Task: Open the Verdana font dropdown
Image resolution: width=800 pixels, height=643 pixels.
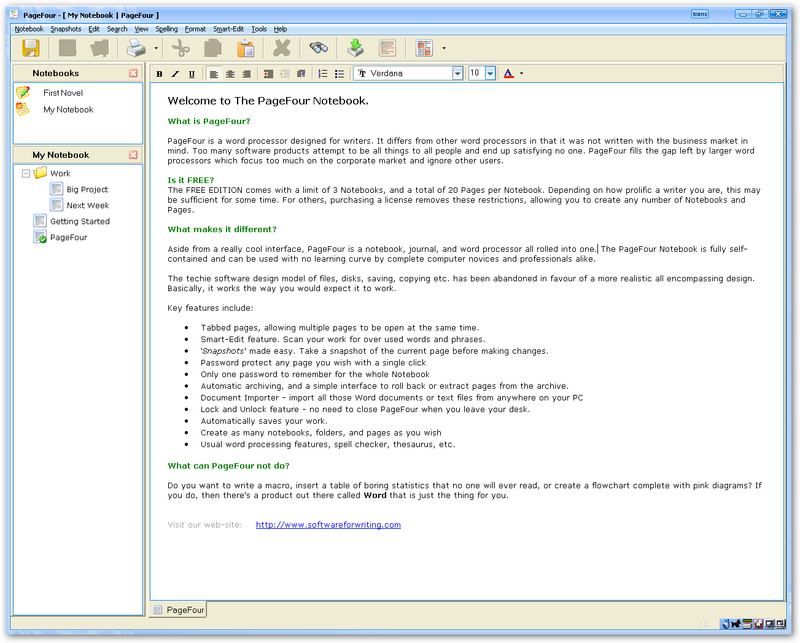Action: (x=458, y=73)
